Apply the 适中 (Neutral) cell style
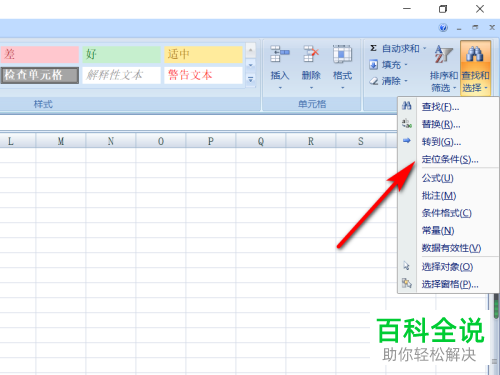The image size is (500, 375). (203, 54)
